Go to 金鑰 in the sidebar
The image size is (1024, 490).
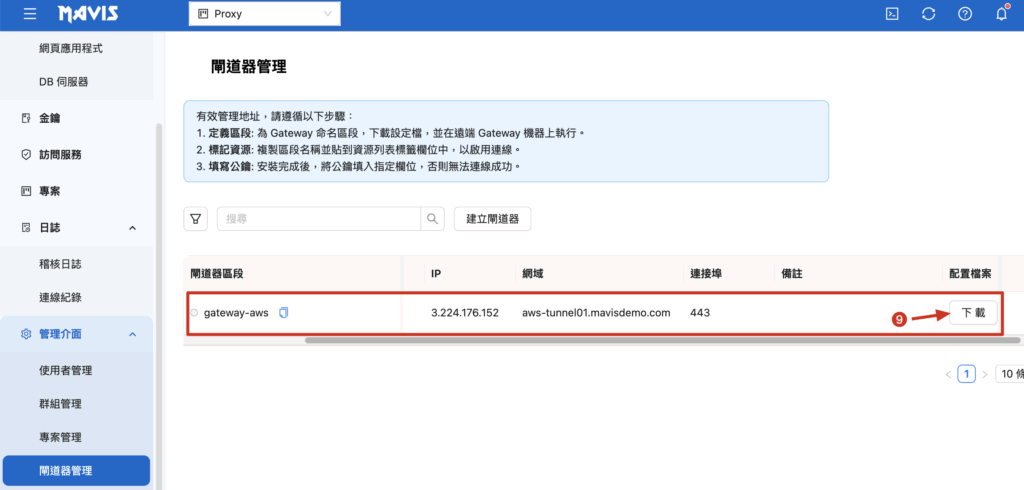click(x=49, y=118)
